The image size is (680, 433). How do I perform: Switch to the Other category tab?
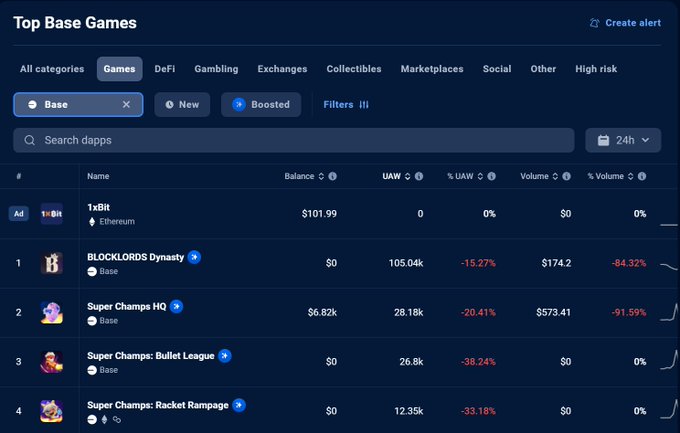coord(543,69)
